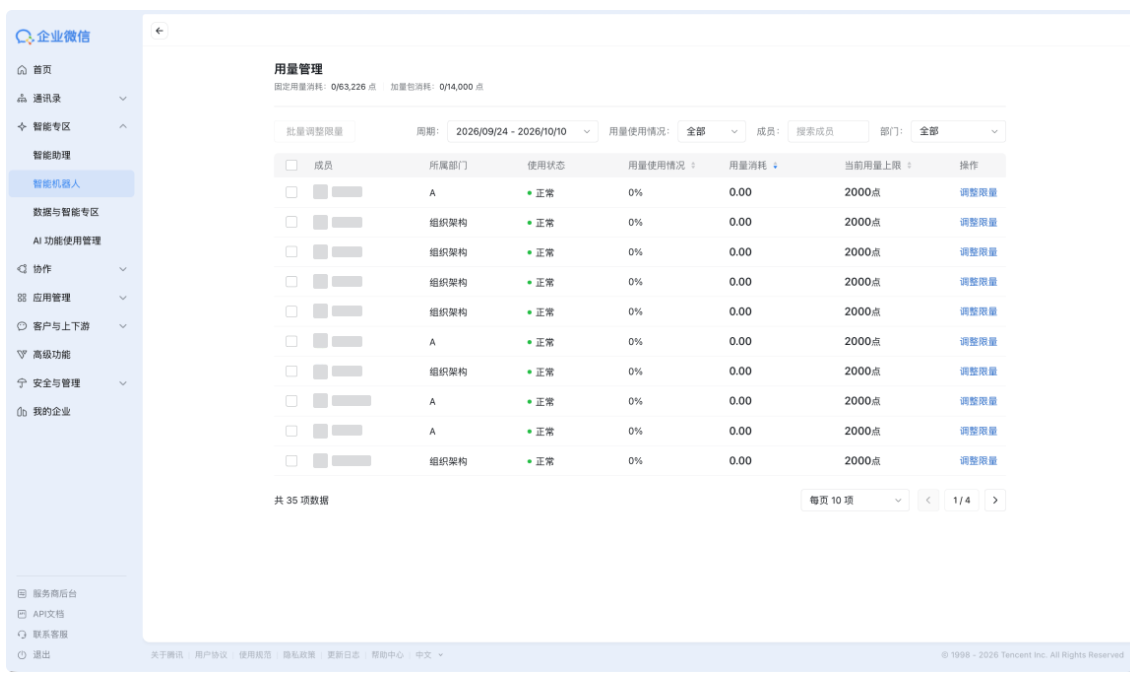The height and width of the screenshot is (676, 1130).
Task: Toggle the select-all checkbox in table header
Action: (x=291, y=166)
